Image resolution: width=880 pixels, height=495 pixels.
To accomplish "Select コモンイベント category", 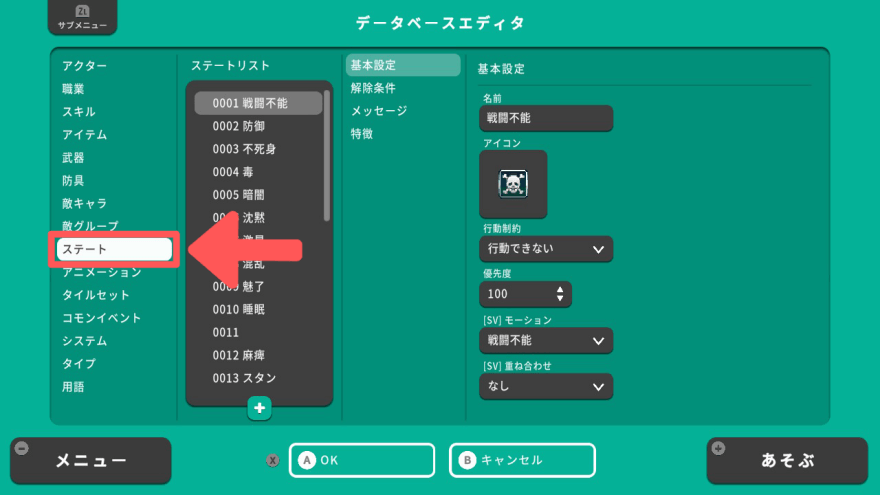I will pos(102,318).
